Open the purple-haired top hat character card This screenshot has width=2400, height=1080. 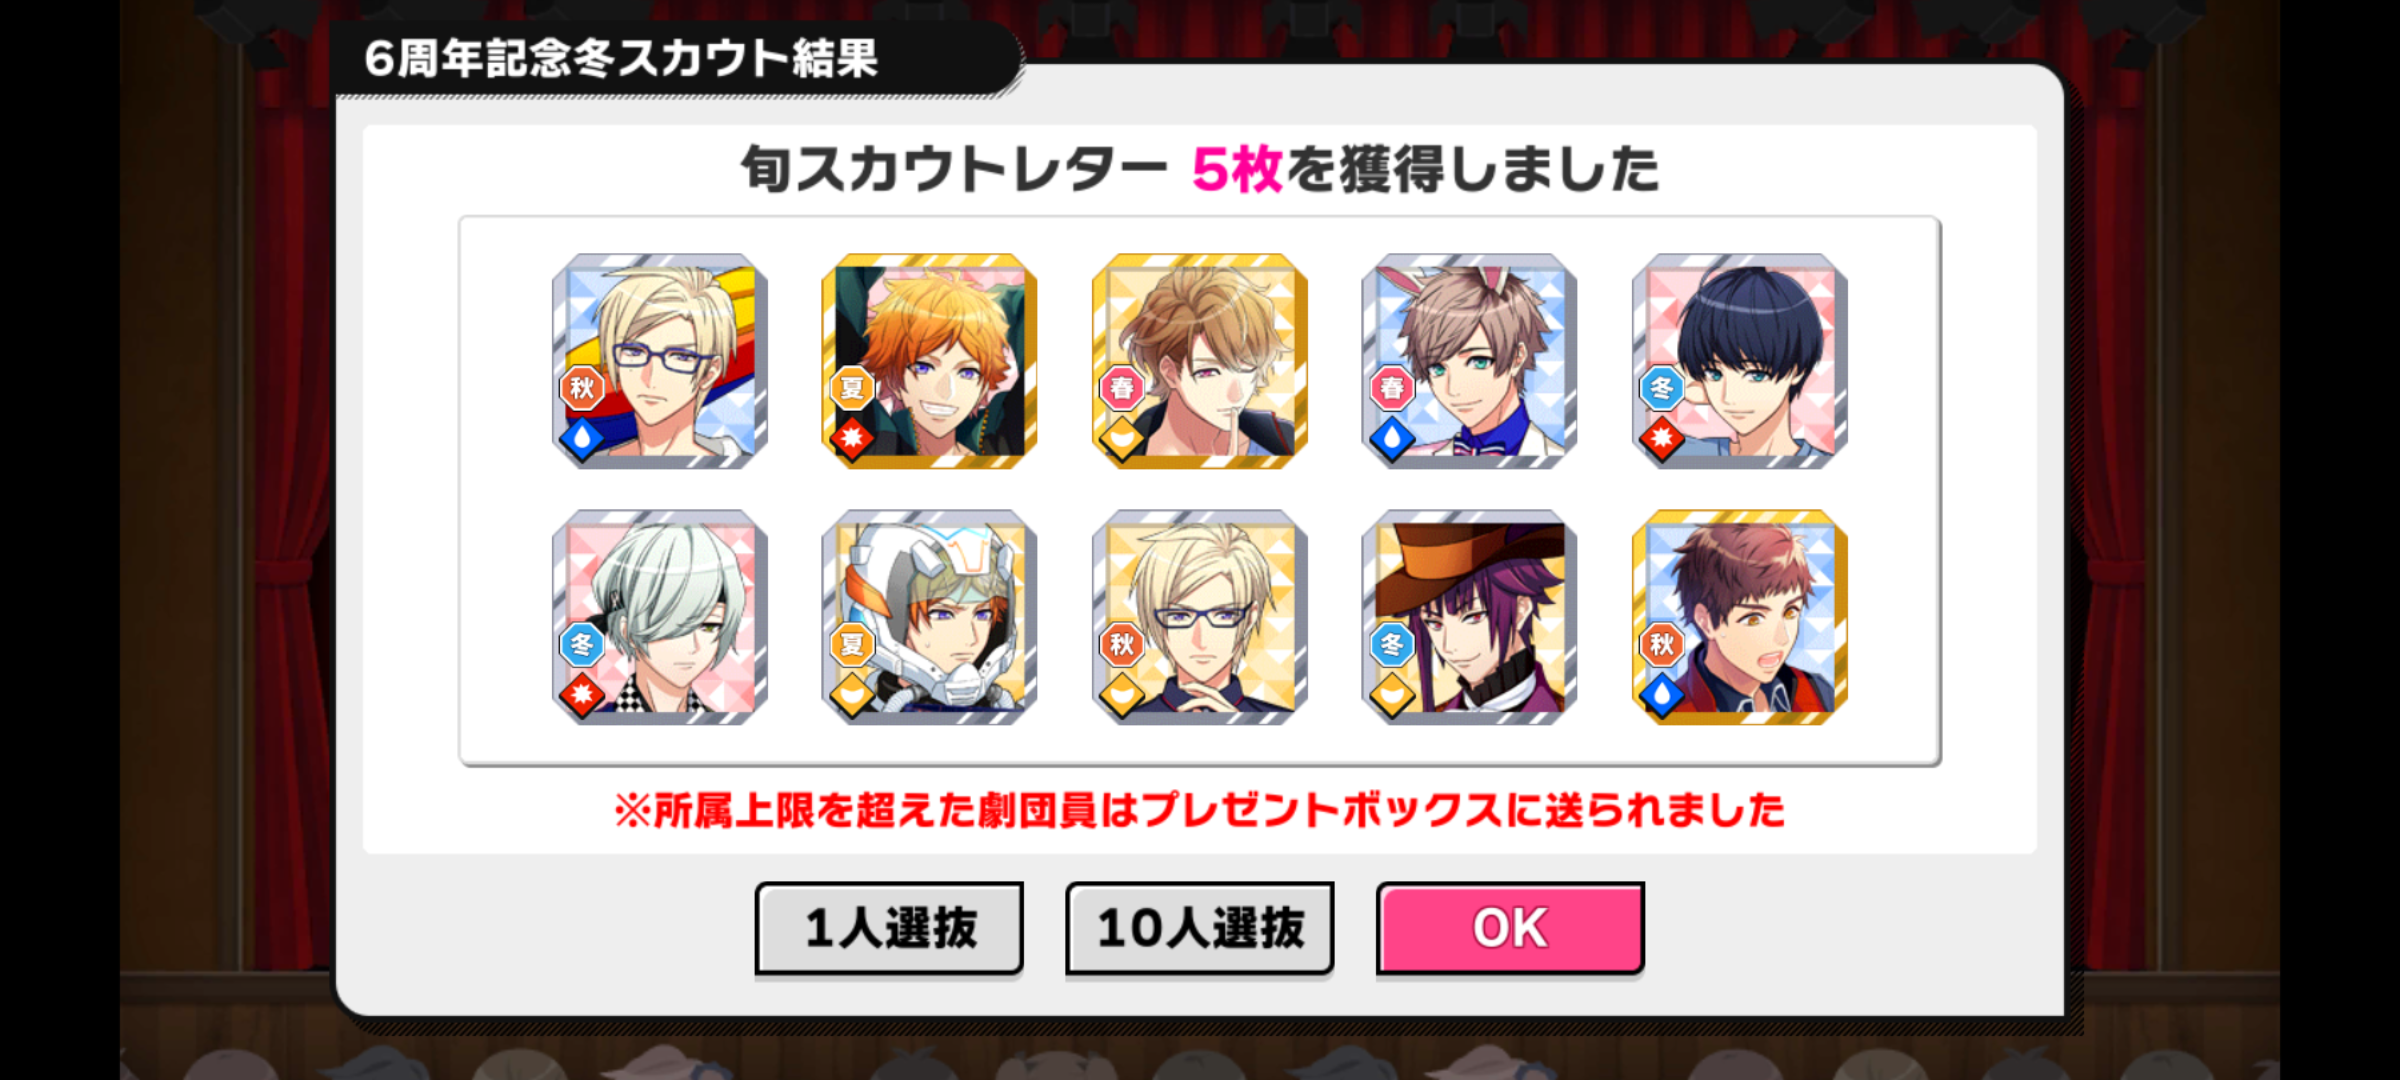click(1470, 617)
